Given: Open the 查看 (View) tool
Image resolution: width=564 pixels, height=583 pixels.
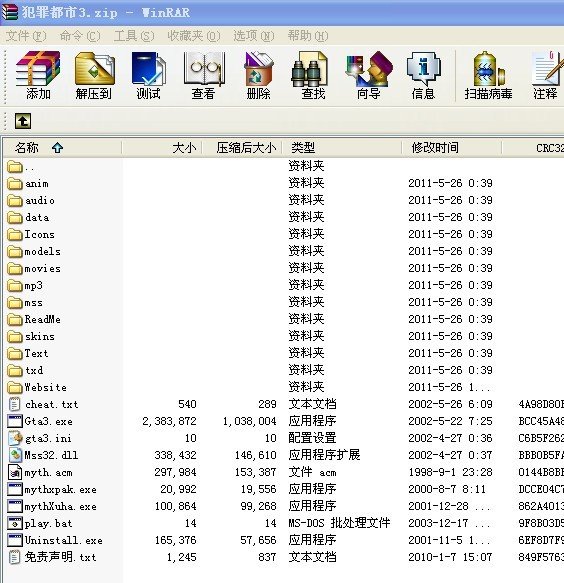Looking at the screenshot, I should (204, 76).
